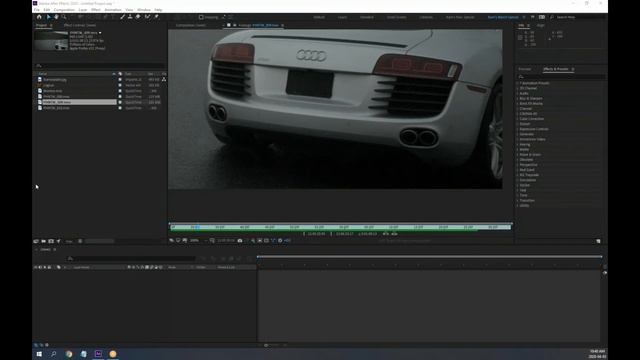The height and width of the screenshot is (360, 640).
Task: Click the project color depth button
Action: click(x=69, y=241)
